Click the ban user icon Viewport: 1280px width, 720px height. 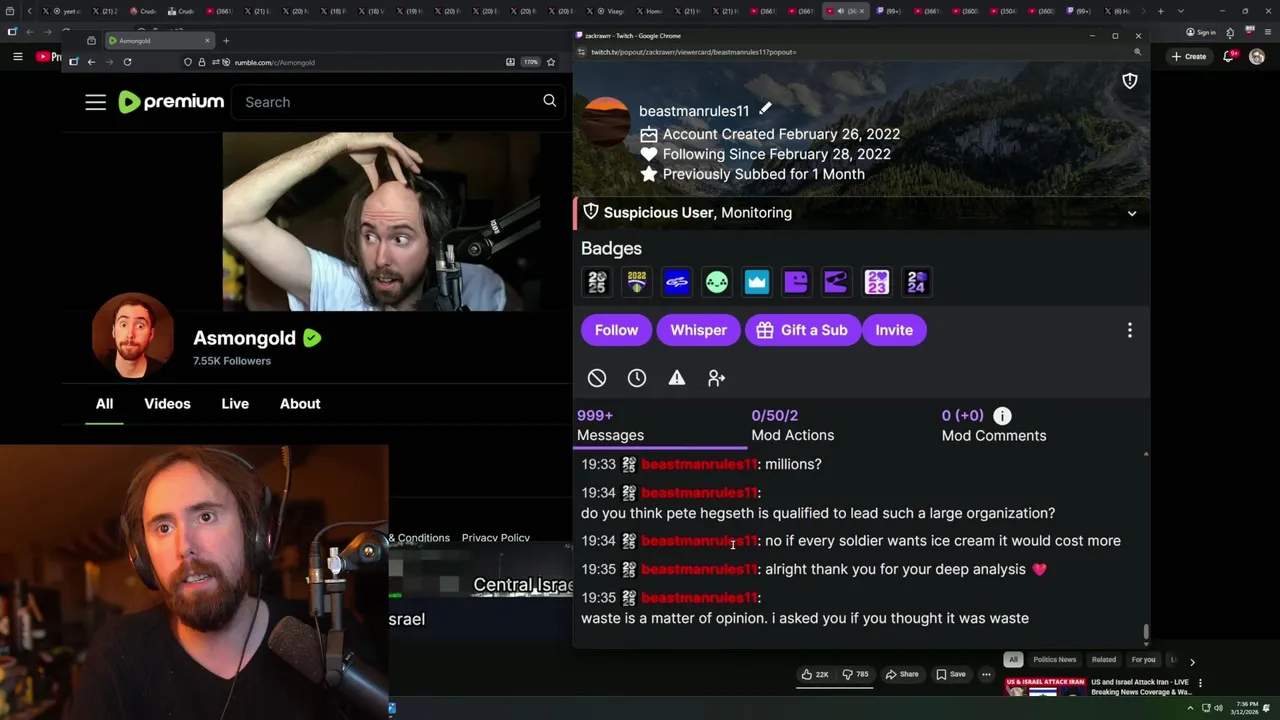coord(597,378)
